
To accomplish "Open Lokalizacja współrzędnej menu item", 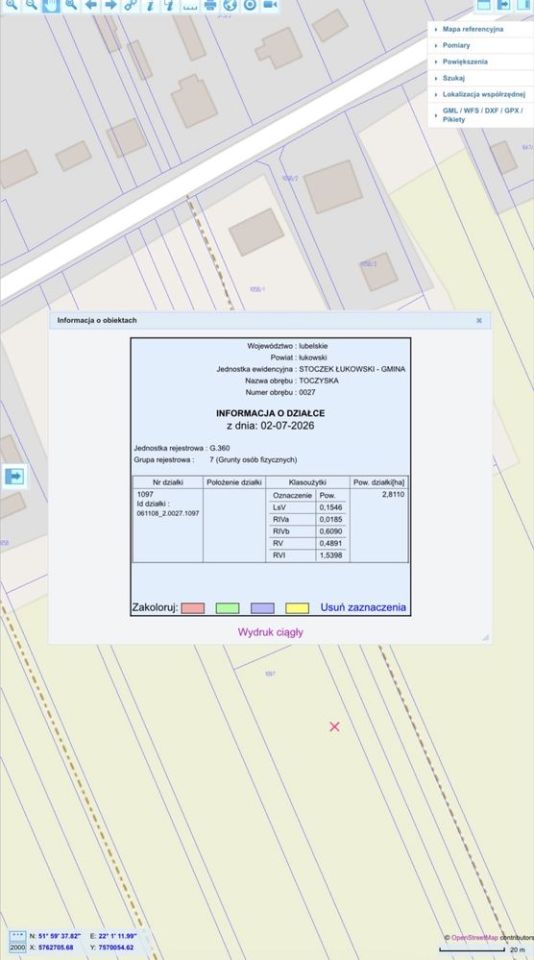I will pyautogui.click(x=484, y=94).
